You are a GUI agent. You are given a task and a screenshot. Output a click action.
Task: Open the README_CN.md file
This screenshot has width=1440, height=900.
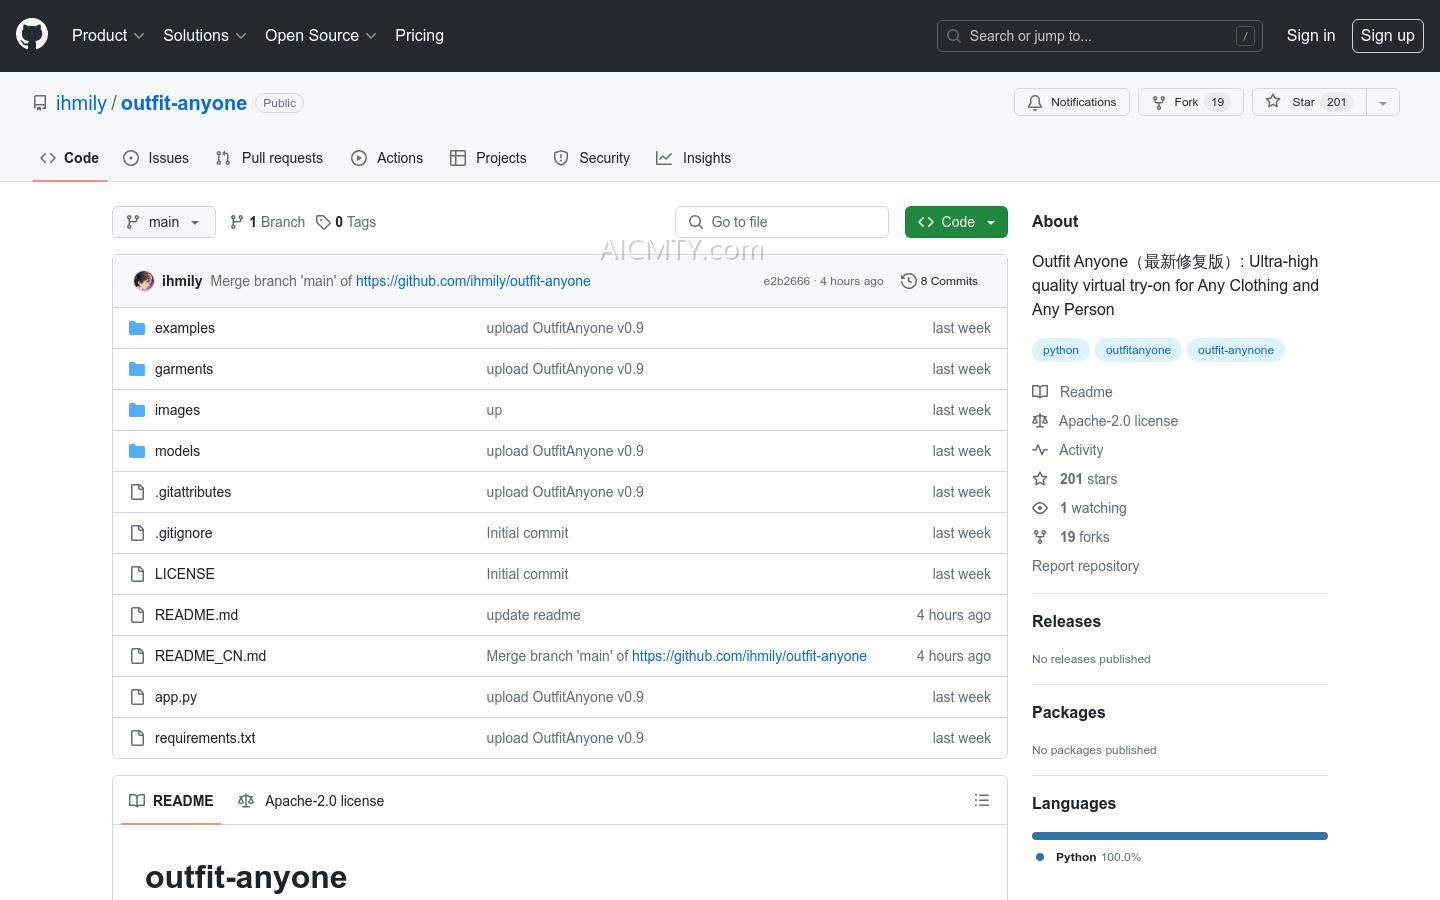[210, 656]
